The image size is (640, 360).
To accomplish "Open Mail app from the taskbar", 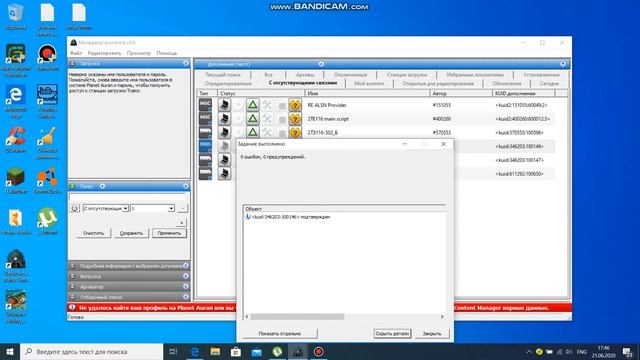I will 257,351.
